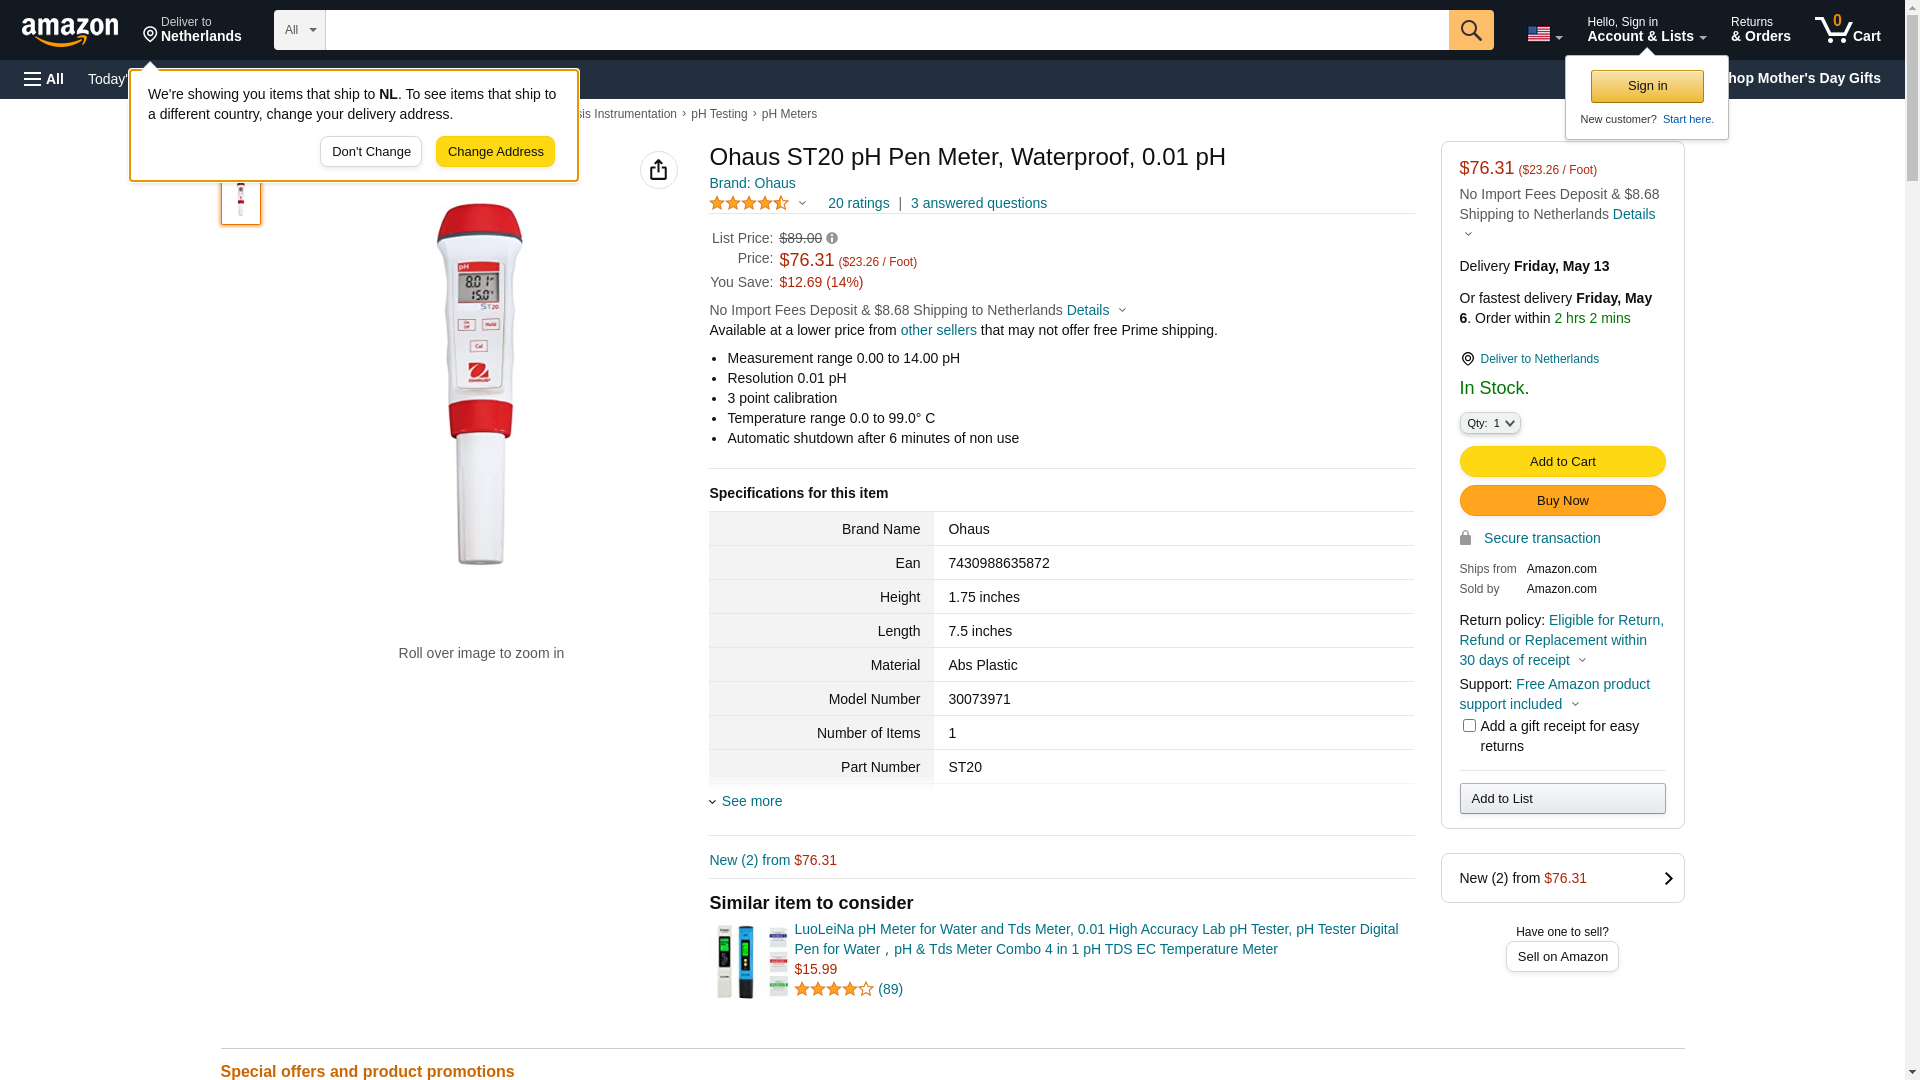Image resolution: width=1920 pixels, height=1080 pixels.
Task: Click the product thumbnail image
Action: [241, 200]
